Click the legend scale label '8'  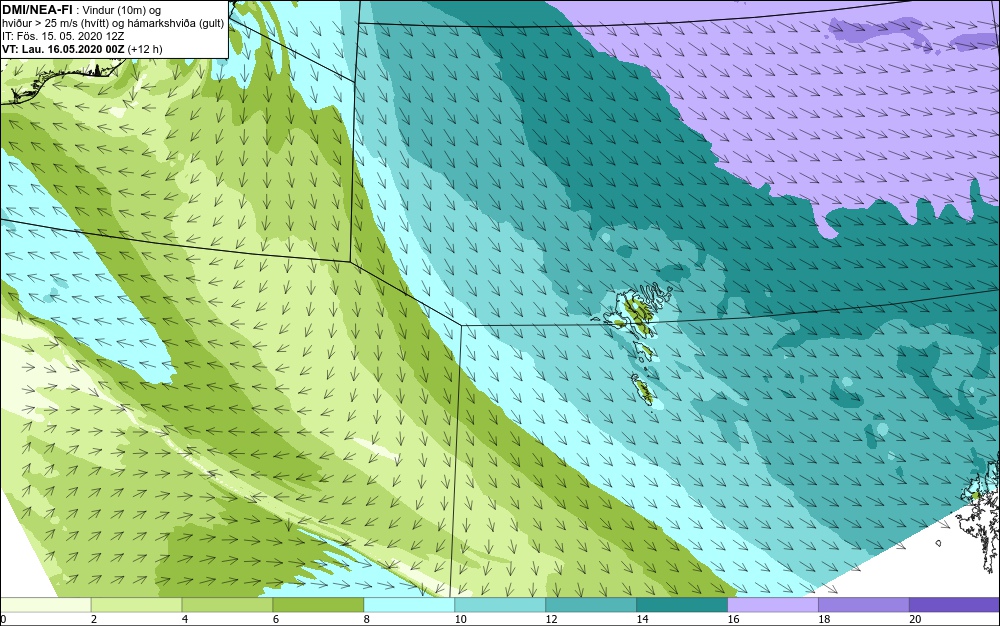[x=366, y=619]
